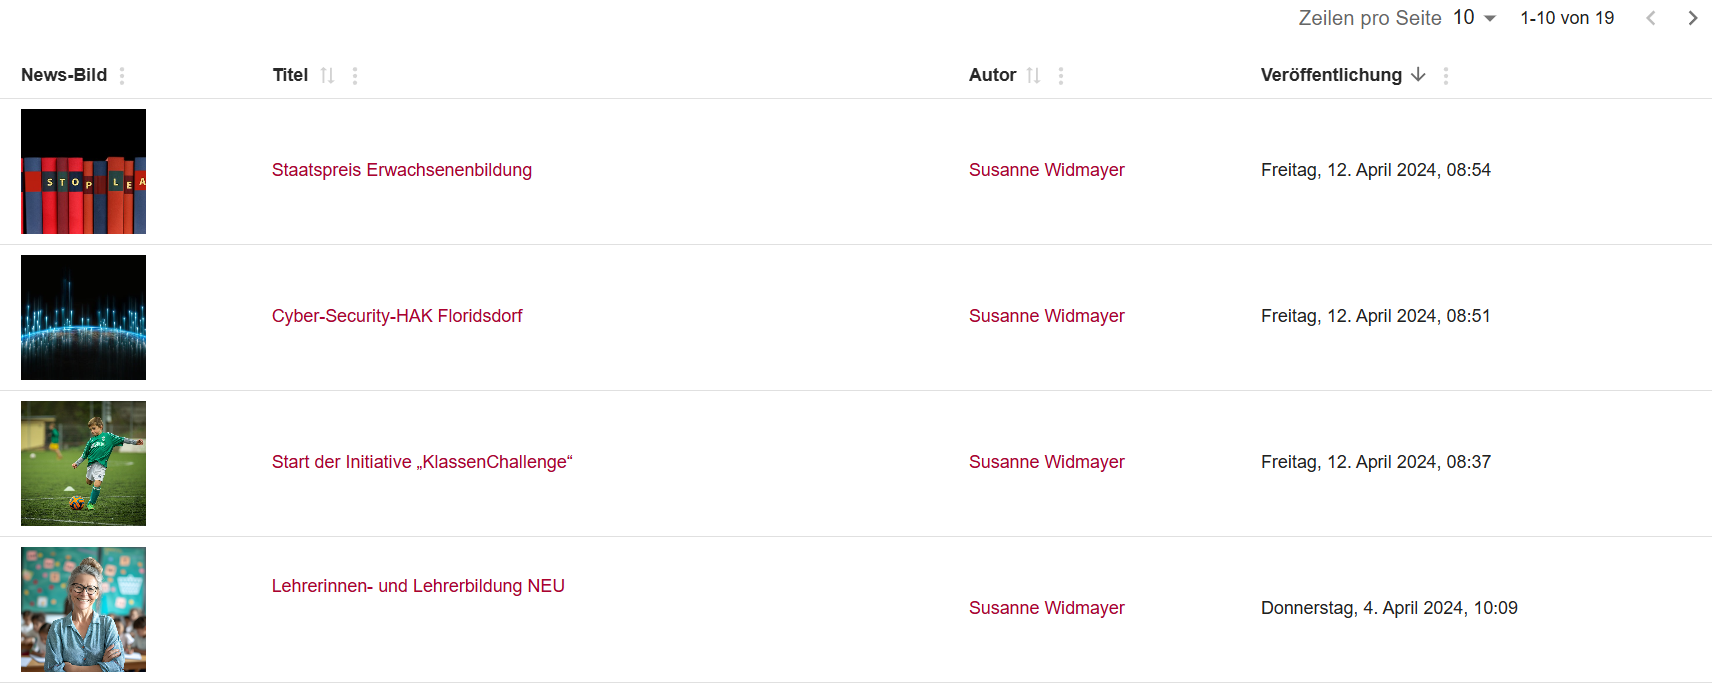Click author Susanne Widmayer in the Cyber-Security row
The height and width of the screenshot is (688, 1712).
coord(1046,316)
